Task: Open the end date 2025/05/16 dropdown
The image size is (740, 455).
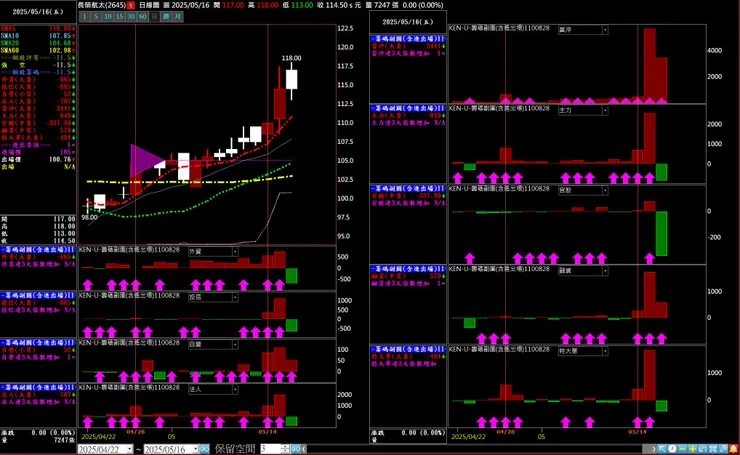Action: tap(196, 449)
